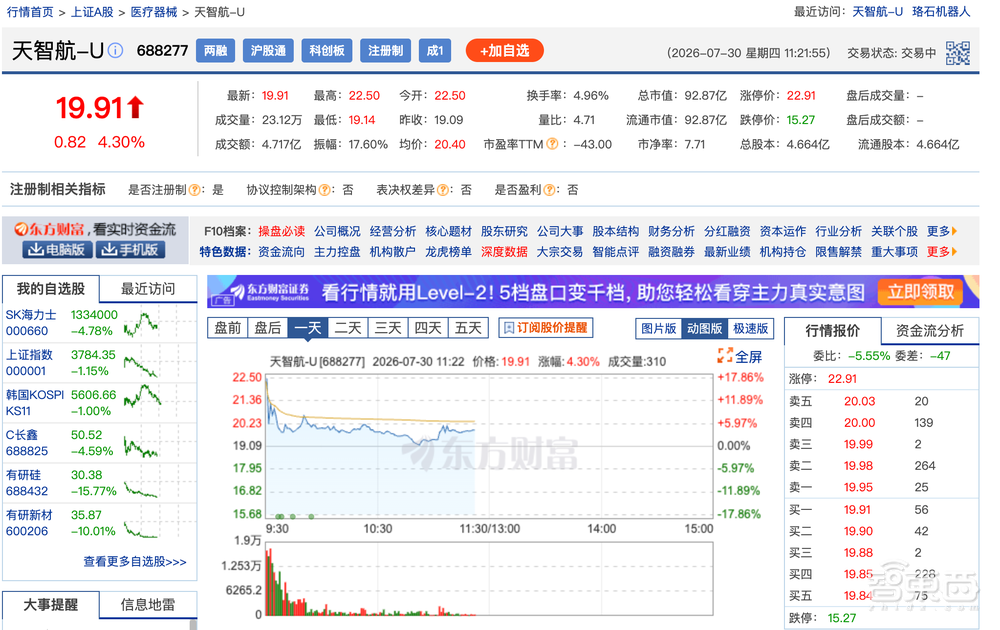The width and height of the screenshot is (1000, 630).
Task: Expand 更多 in the 特色数据 row
Action: tap(942, 252)
